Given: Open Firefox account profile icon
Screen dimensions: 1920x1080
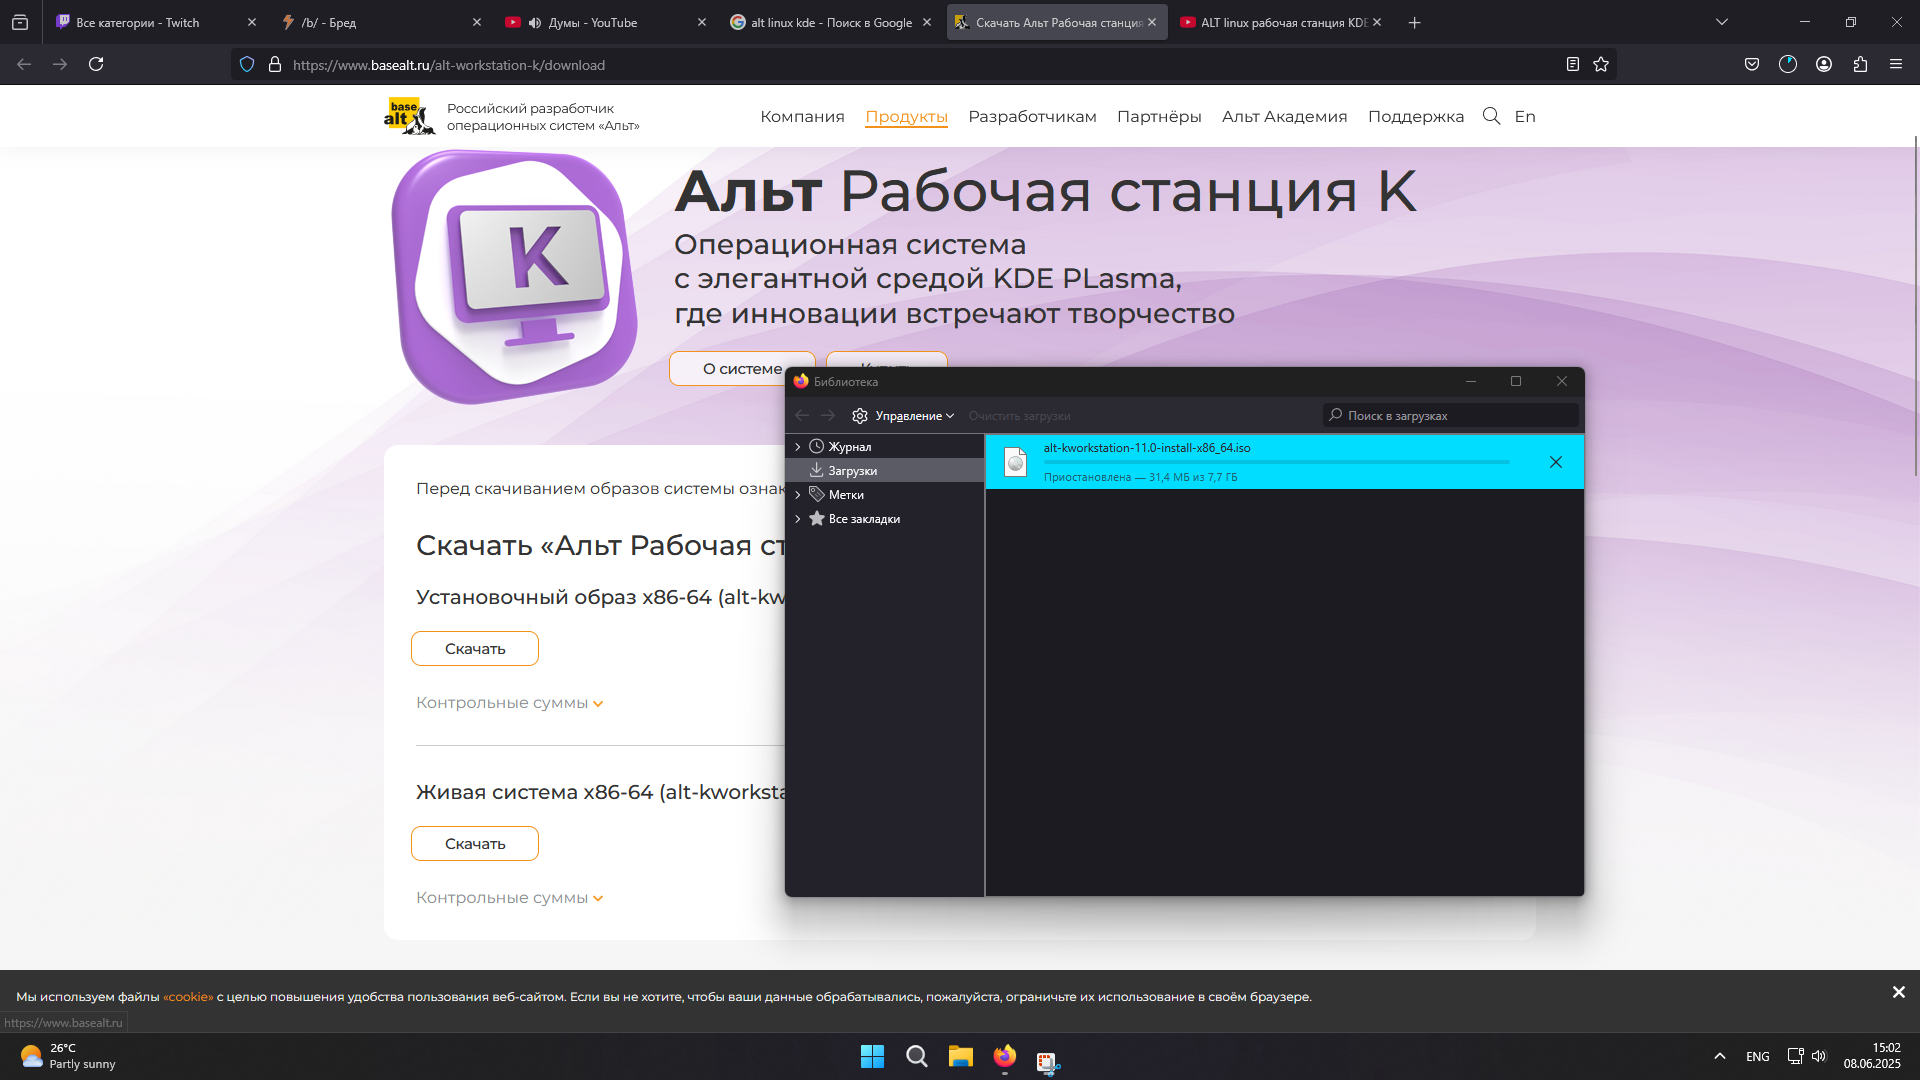Looking at the screenshot, I should point(1824,65).
